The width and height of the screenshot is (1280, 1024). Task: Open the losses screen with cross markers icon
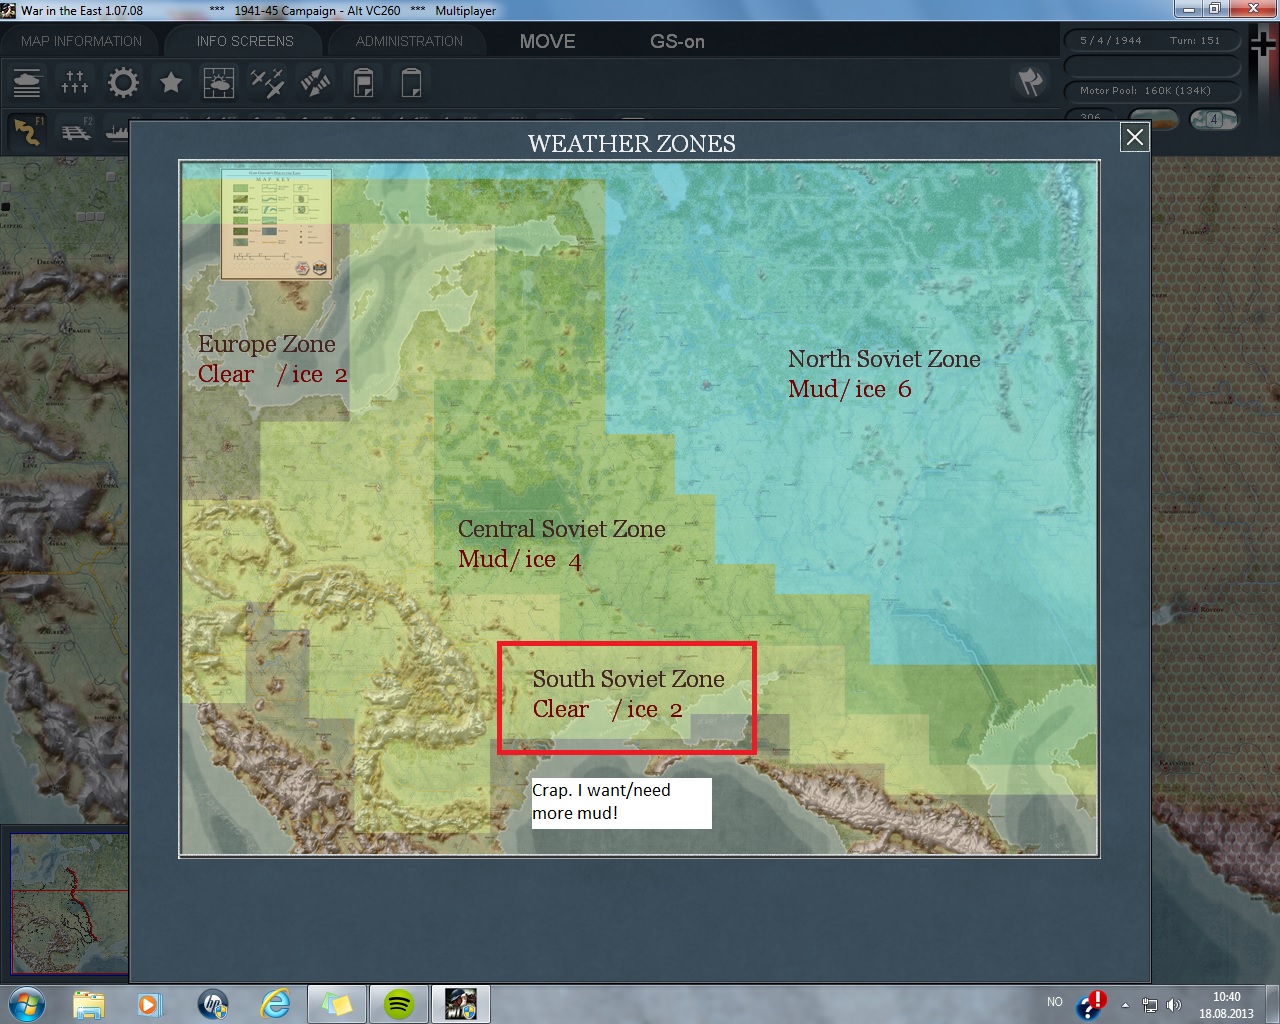[75, 82]
